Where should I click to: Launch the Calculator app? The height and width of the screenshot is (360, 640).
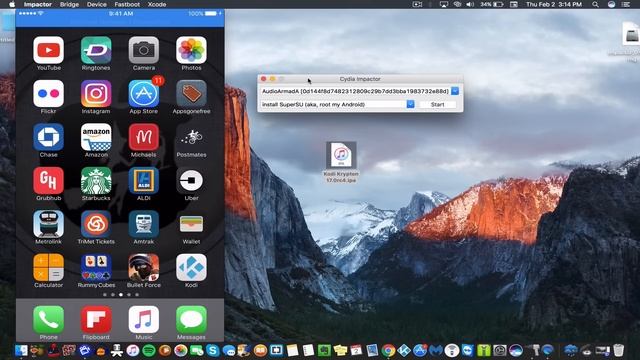pyautogui.click(x=48, y=267)
